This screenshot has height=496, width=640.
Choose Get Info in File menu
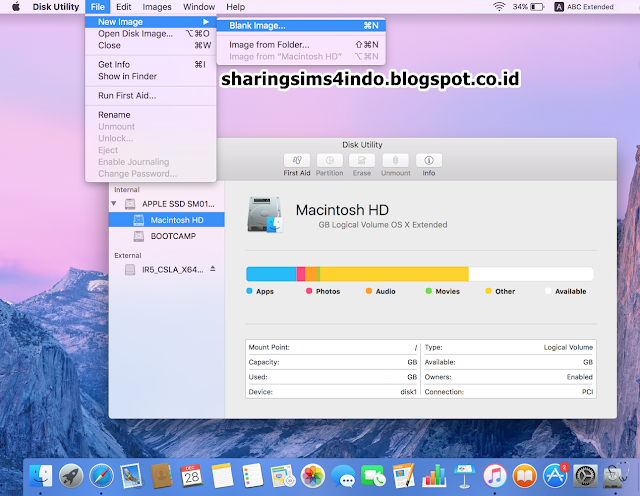click(x=151, y=65)
